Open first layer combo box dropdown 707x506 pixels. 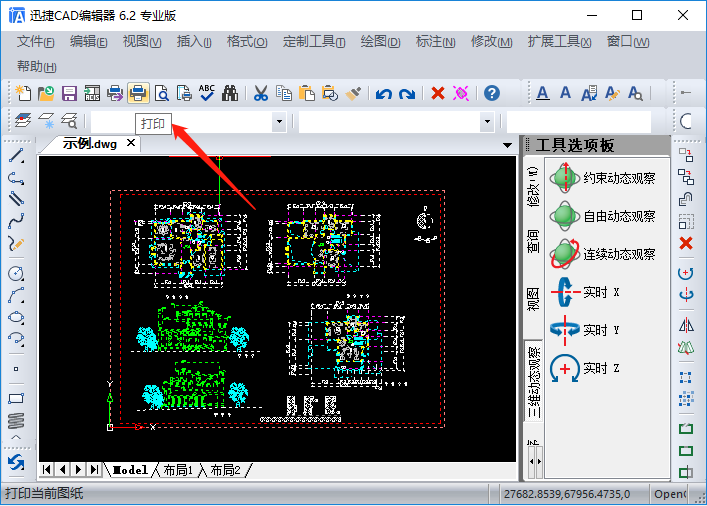coord(280,122)
